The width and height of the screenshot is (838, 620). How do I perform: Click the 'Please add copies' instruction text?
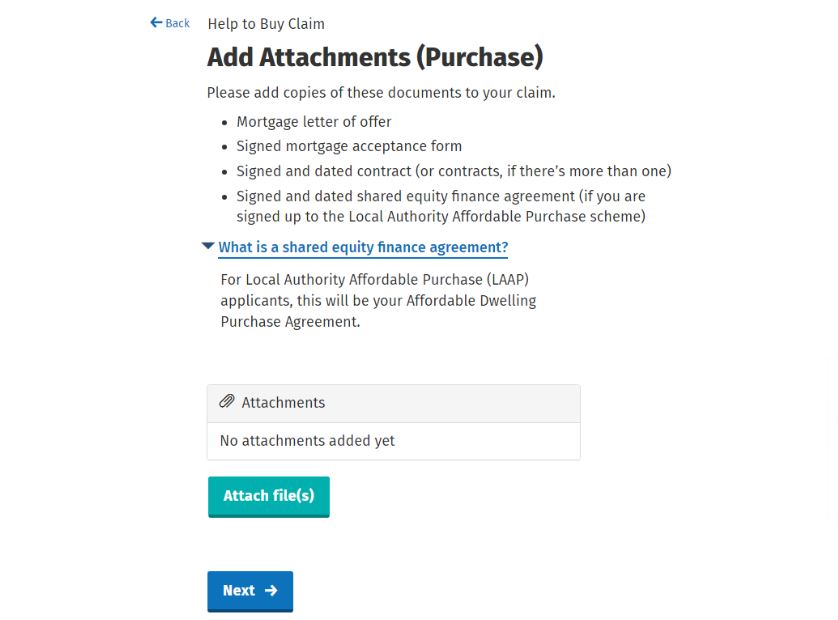pos(381,93)
